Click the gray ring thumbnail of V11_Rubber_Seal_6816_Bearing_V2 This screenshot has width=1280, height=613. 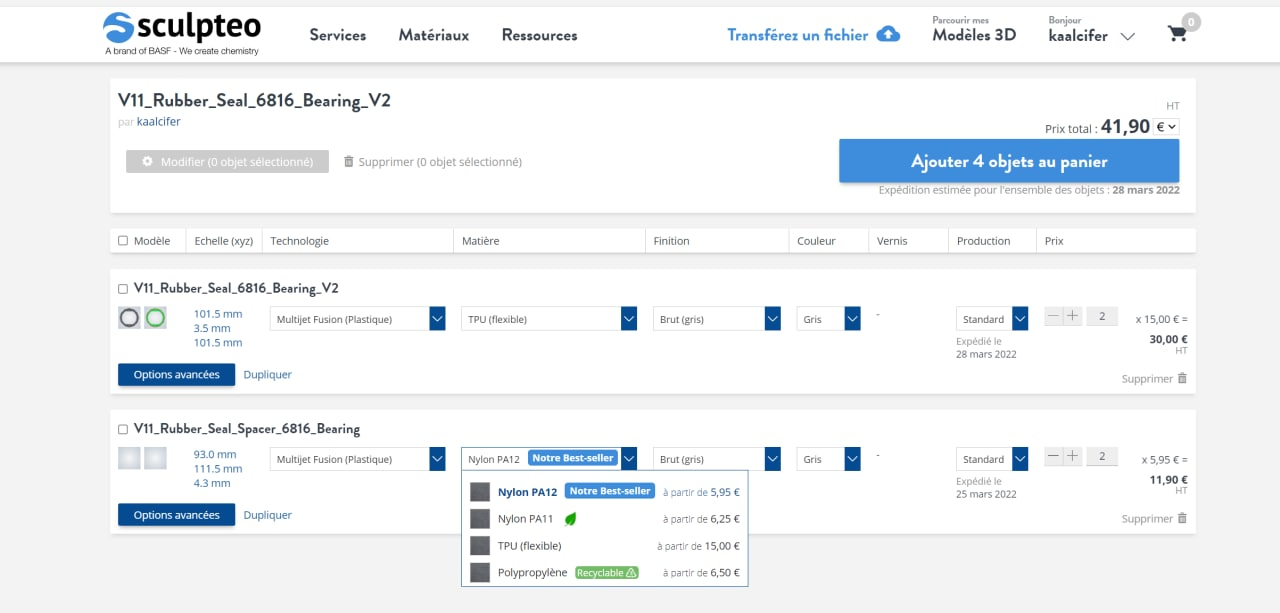coord(129,318)
